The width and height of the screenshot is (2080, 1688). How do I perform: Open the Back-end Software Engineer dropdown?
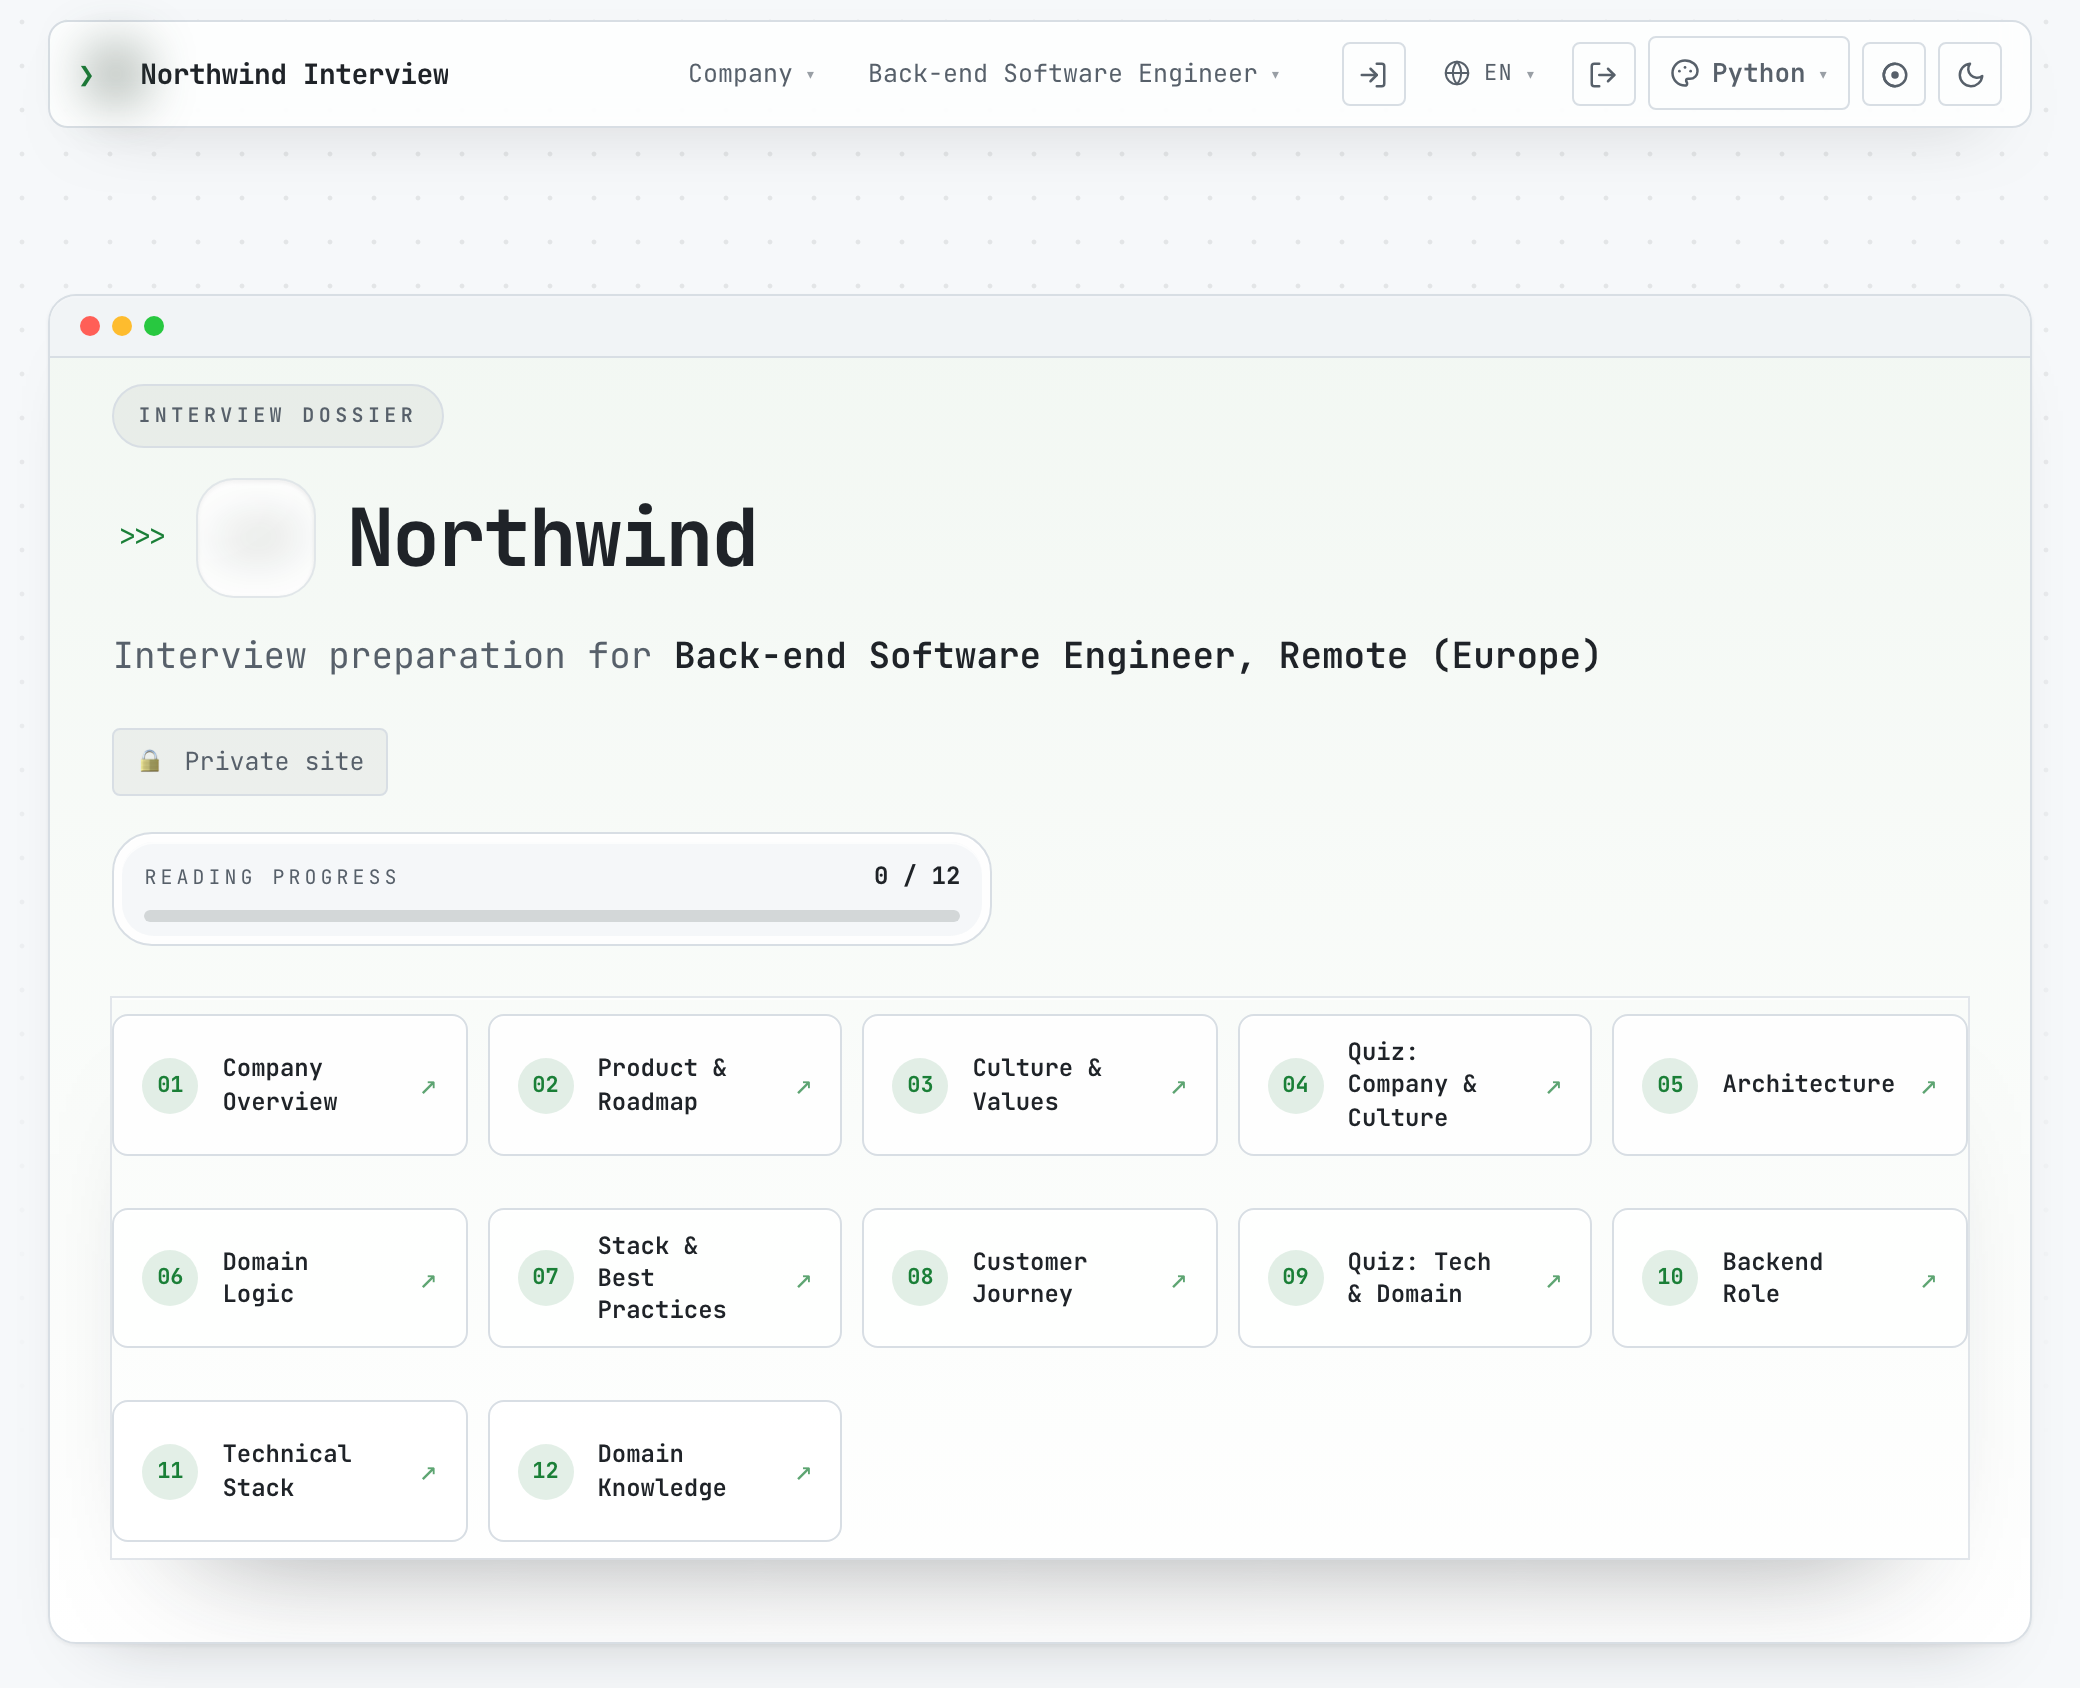(1074, 74)
